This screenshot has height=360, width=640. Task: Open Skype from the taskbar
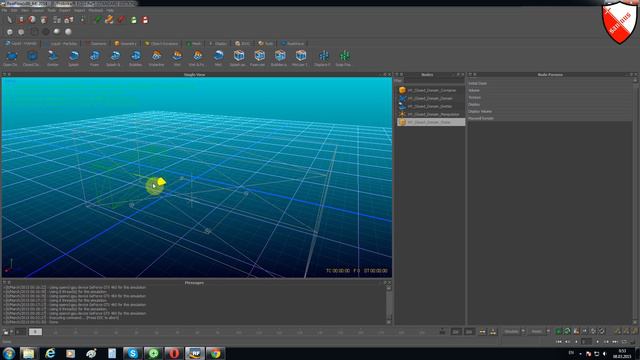[133, 353]
